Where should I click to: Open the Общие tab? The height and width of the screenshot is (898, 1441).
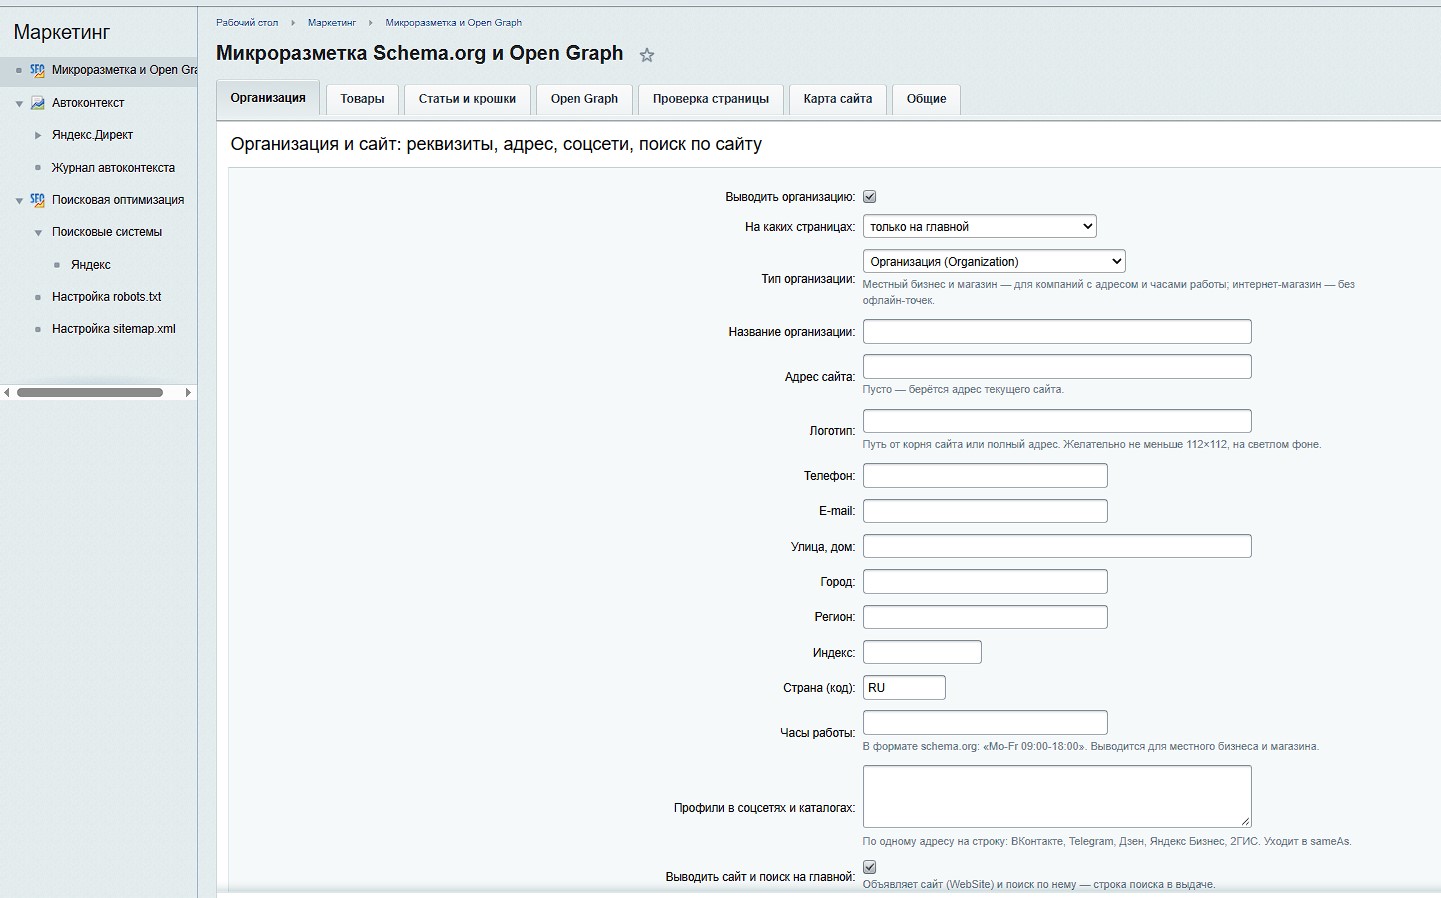click(x=926, y=99)
